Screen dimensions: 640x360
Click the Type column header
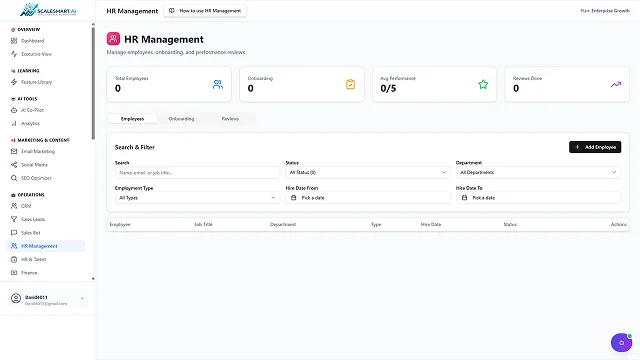[376, 224]
